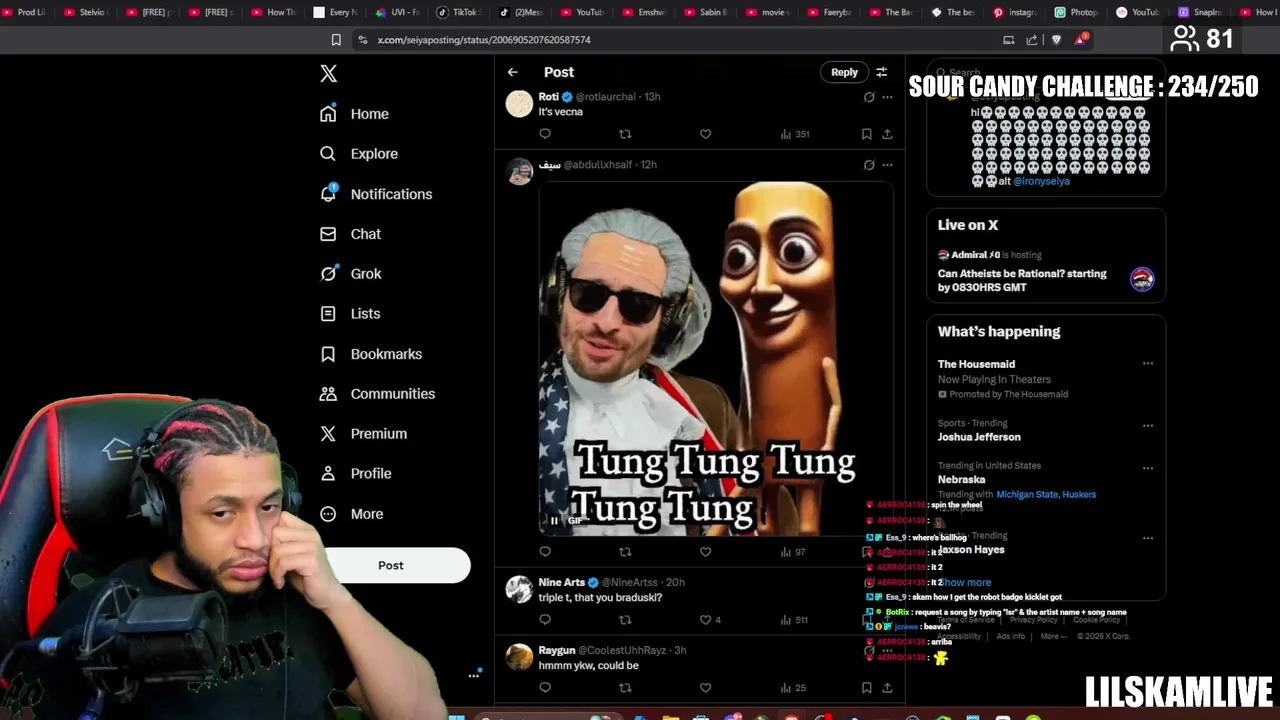Open more options for The Housemaid trend

[x=1148, y=364]
